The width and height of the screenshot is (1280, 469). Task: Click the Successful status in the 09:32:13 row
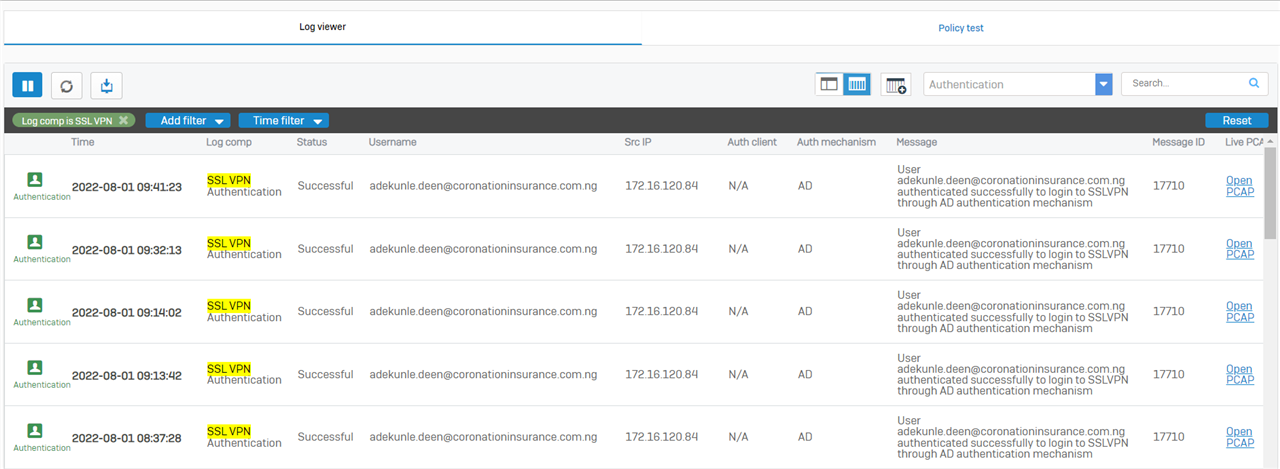click(x=325, y=249)
